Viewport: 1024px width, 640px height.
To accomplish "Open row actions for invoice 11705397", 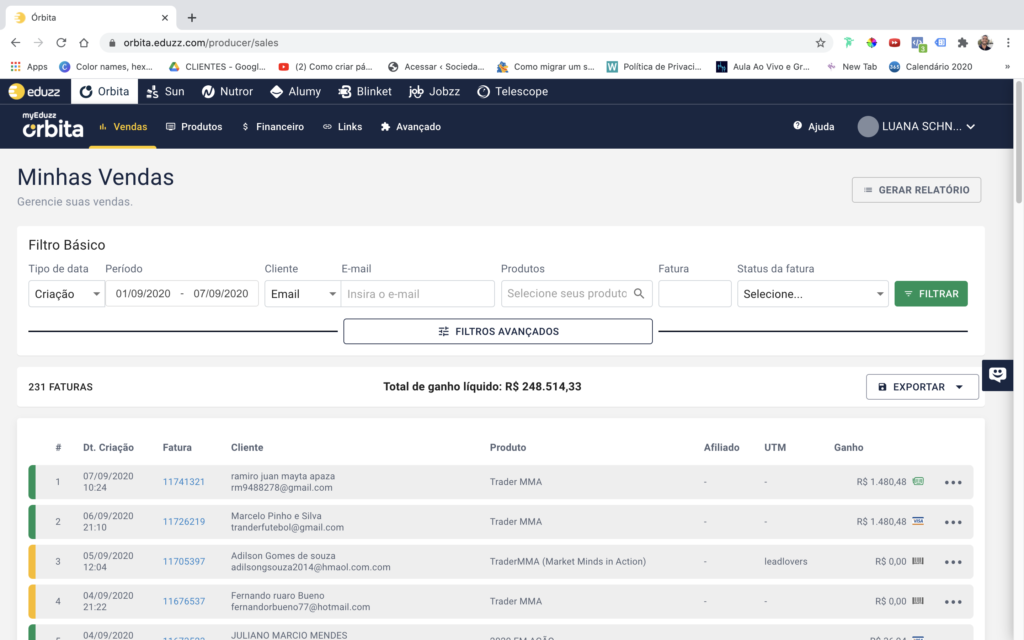I will click(x=953, y=562).
